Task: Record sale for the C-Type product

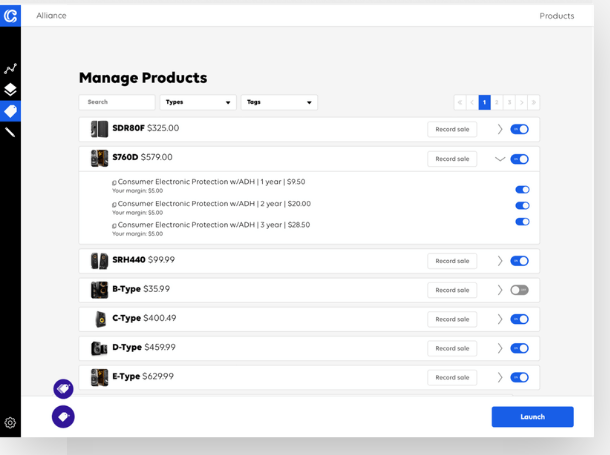Action: (x=452, y=319)
